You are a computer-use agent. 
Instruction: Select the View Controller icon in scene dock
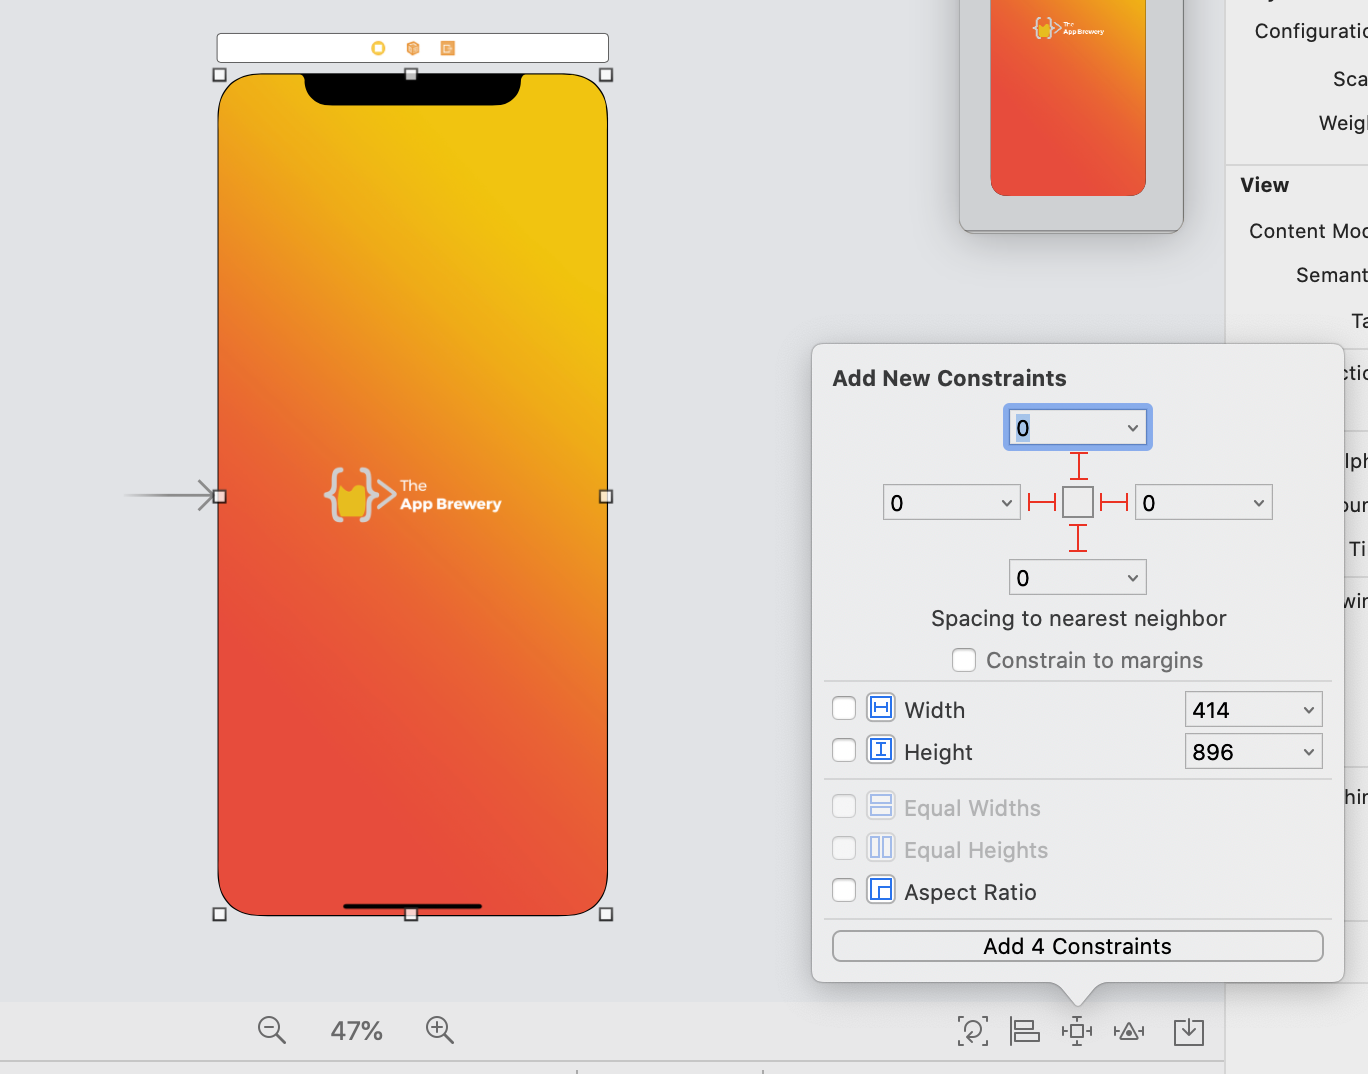[x=378, y=48]
